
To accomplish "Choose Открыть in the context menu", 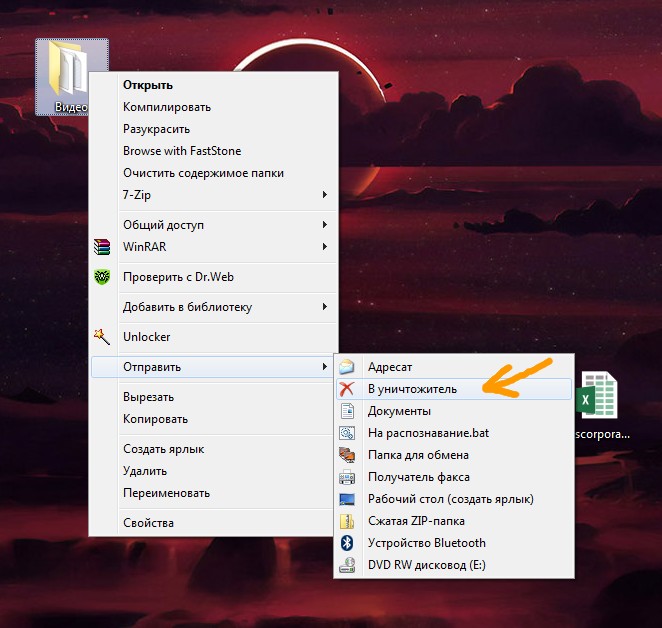I will (x=148, y=85).
